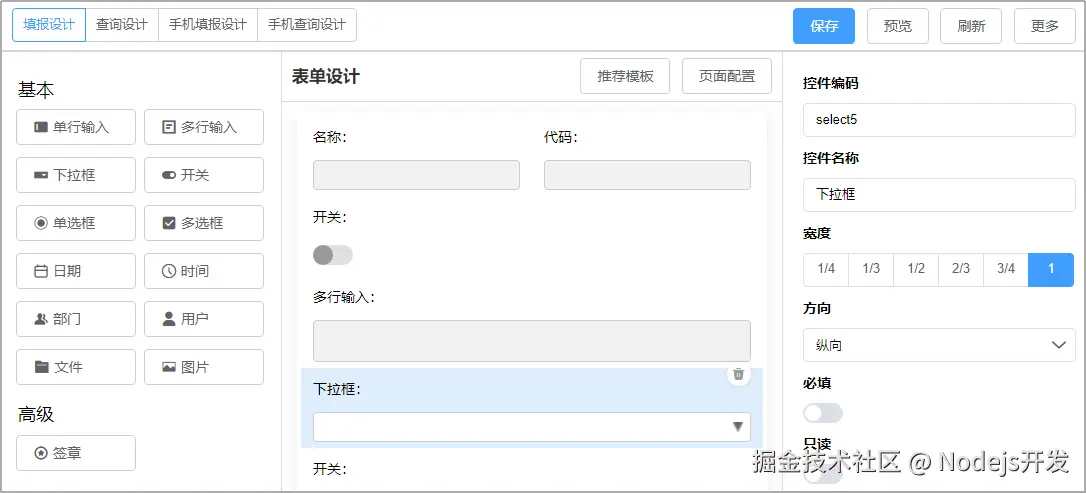This screenshot has height=493, width=1086.
Task: Add a 多行输入 multi-line input control
Action: (x=204, y=127)
